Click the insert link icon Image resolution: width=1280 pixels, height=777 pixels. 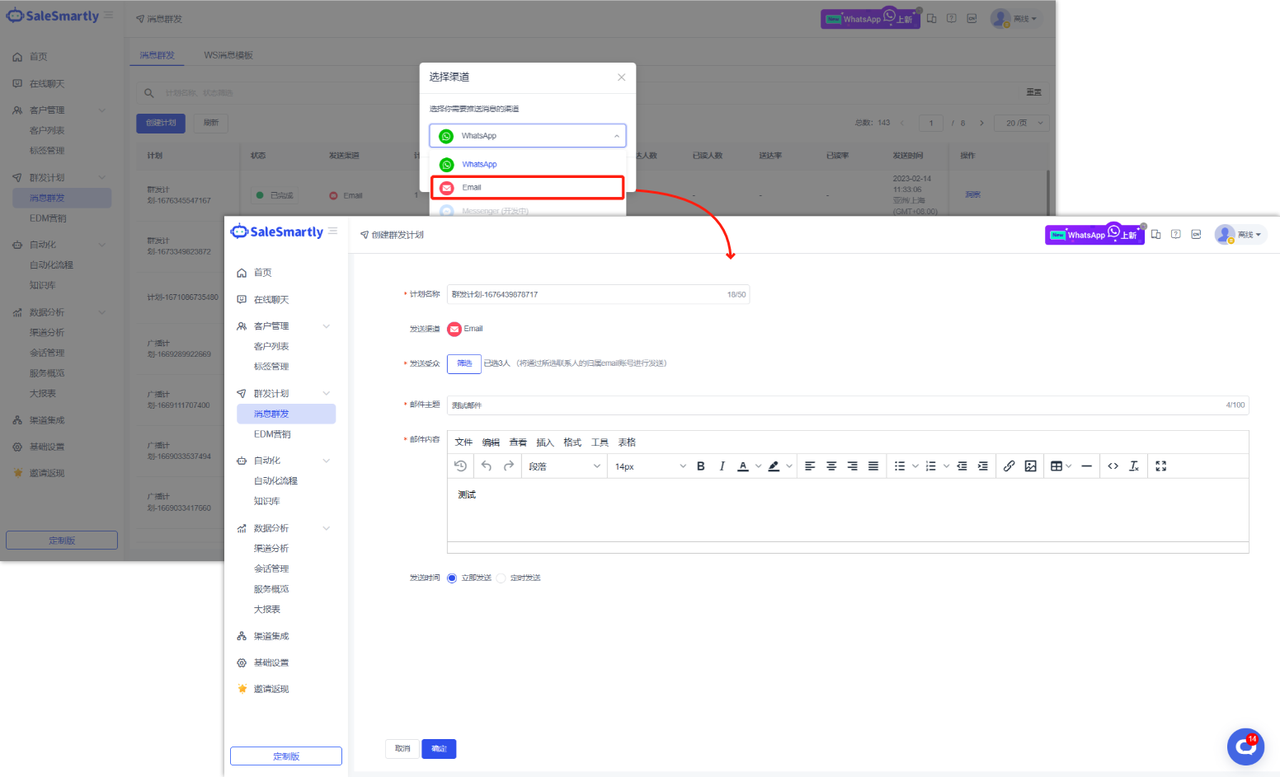click(1008, 466)
